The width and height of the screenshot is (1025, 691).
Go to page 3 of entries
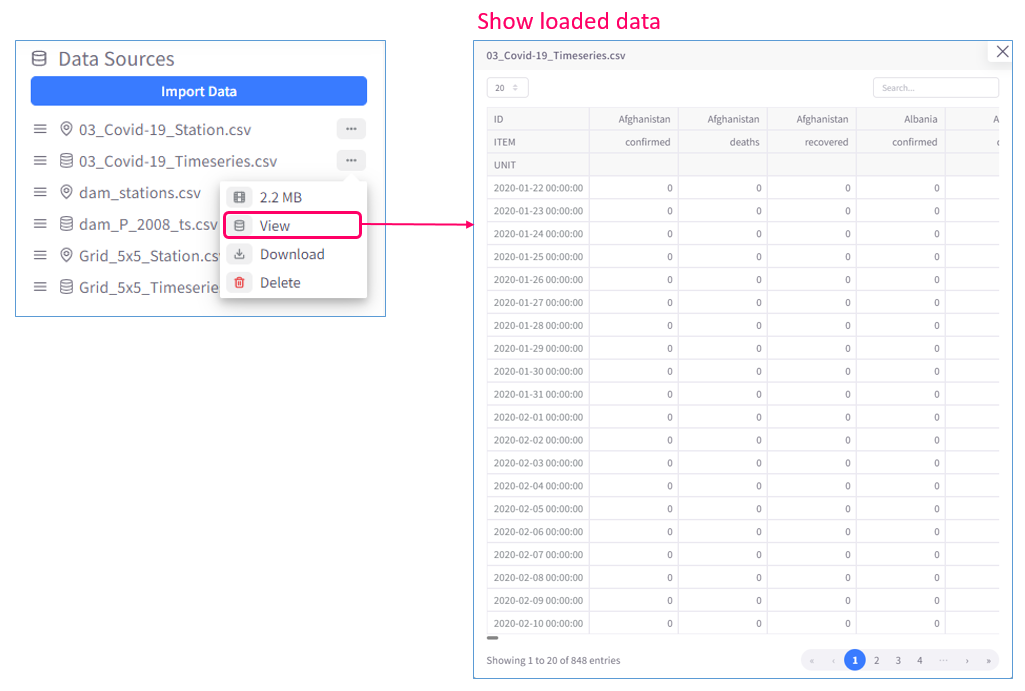(x=898, y=660)
